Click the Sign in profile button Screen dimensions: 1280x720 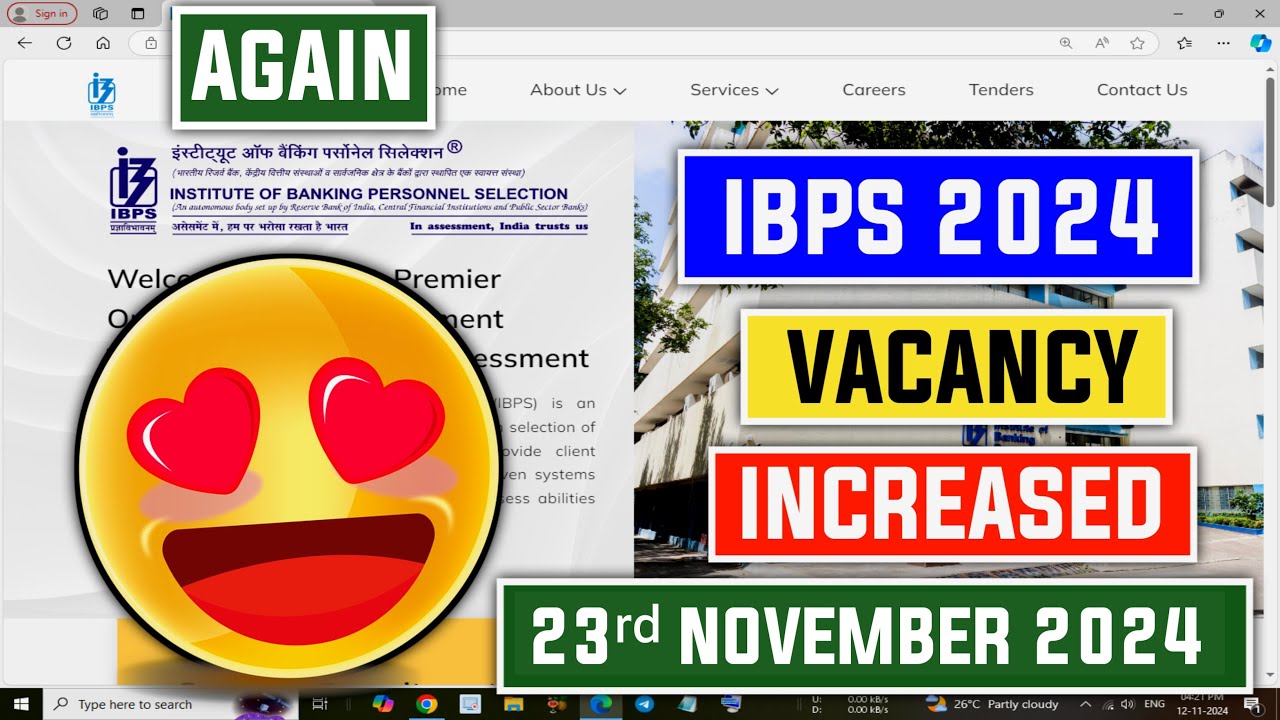click(x=42, y=14)
